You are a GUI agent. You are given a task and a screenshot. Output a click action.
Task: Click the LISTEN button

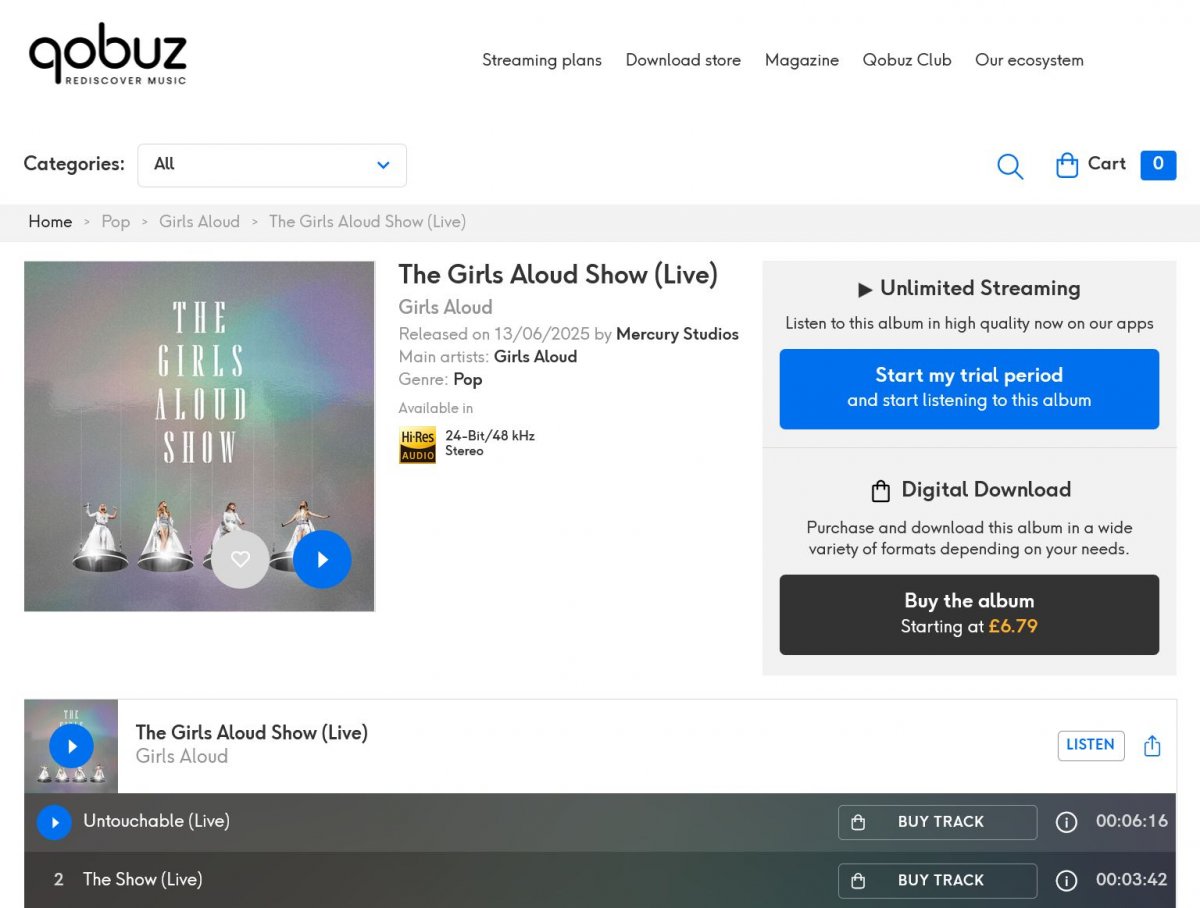1091,745
